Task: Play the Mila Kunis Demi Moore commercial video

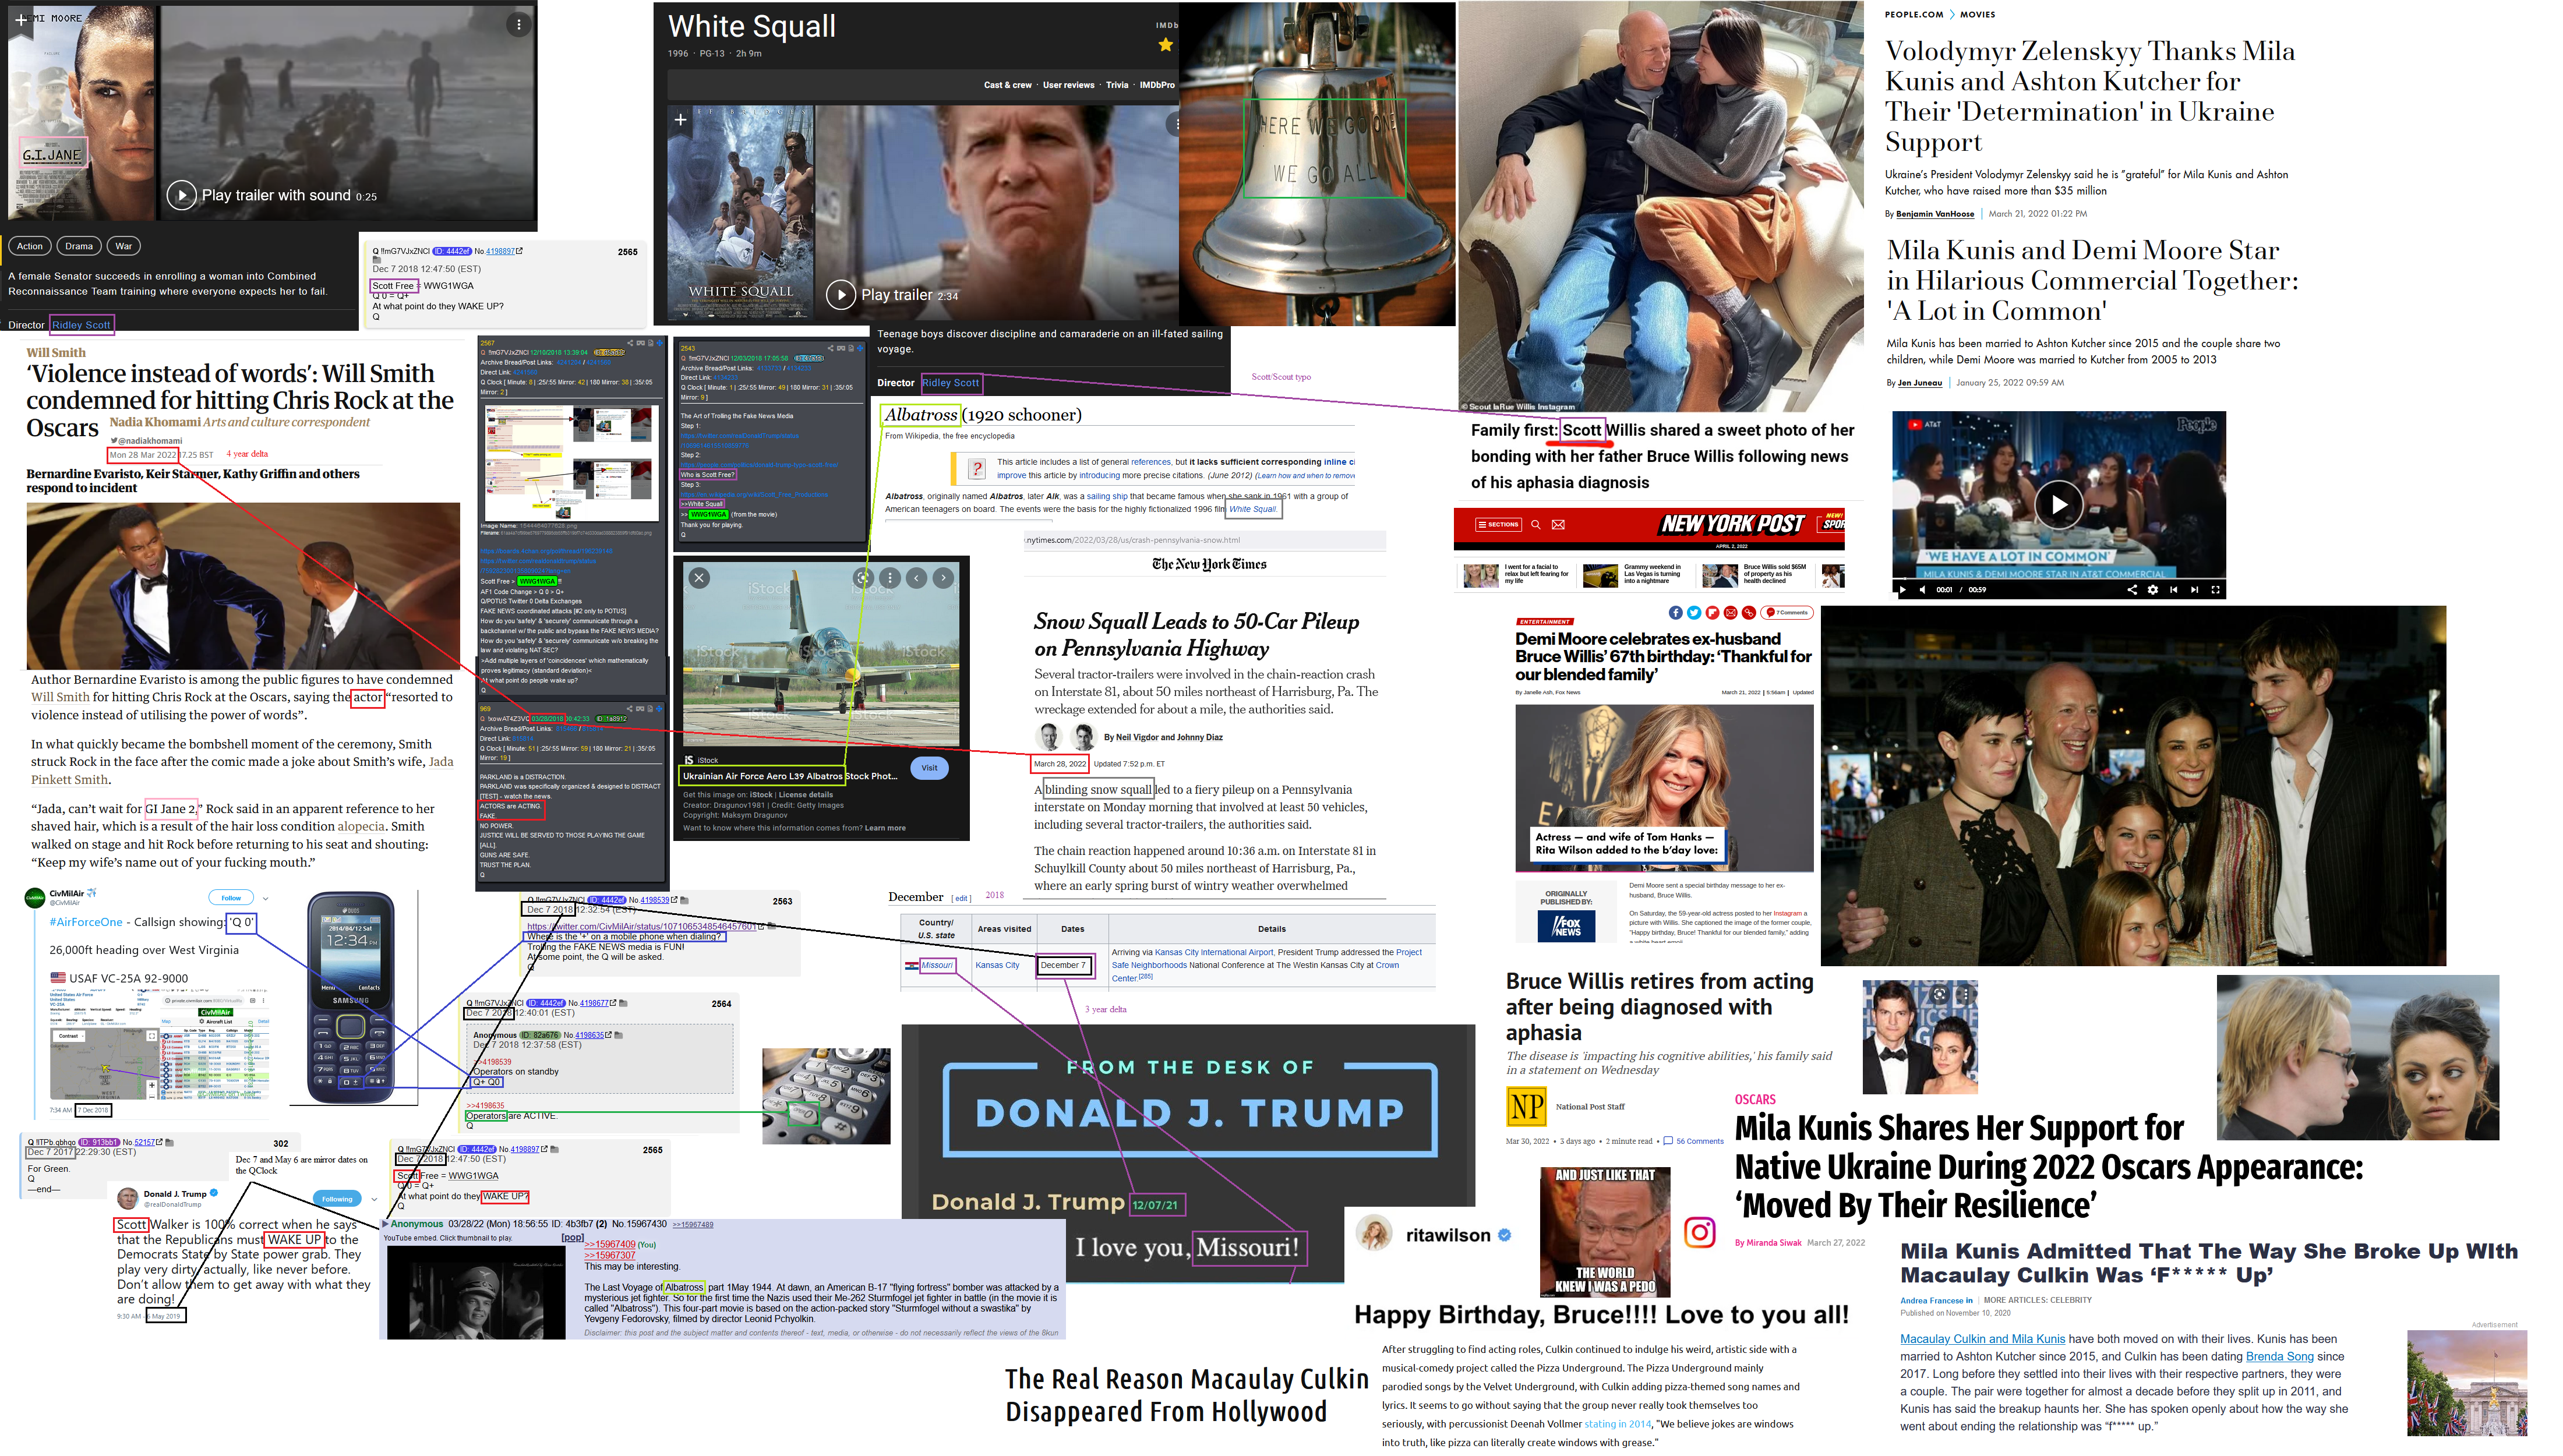Action: point(2059,504)
